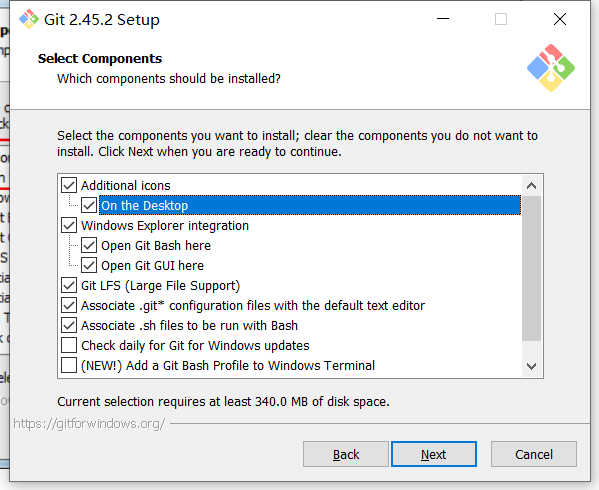Select the Open Git GUI here label
This screenshot has width=599, height=490.
(x=152, y=265)
